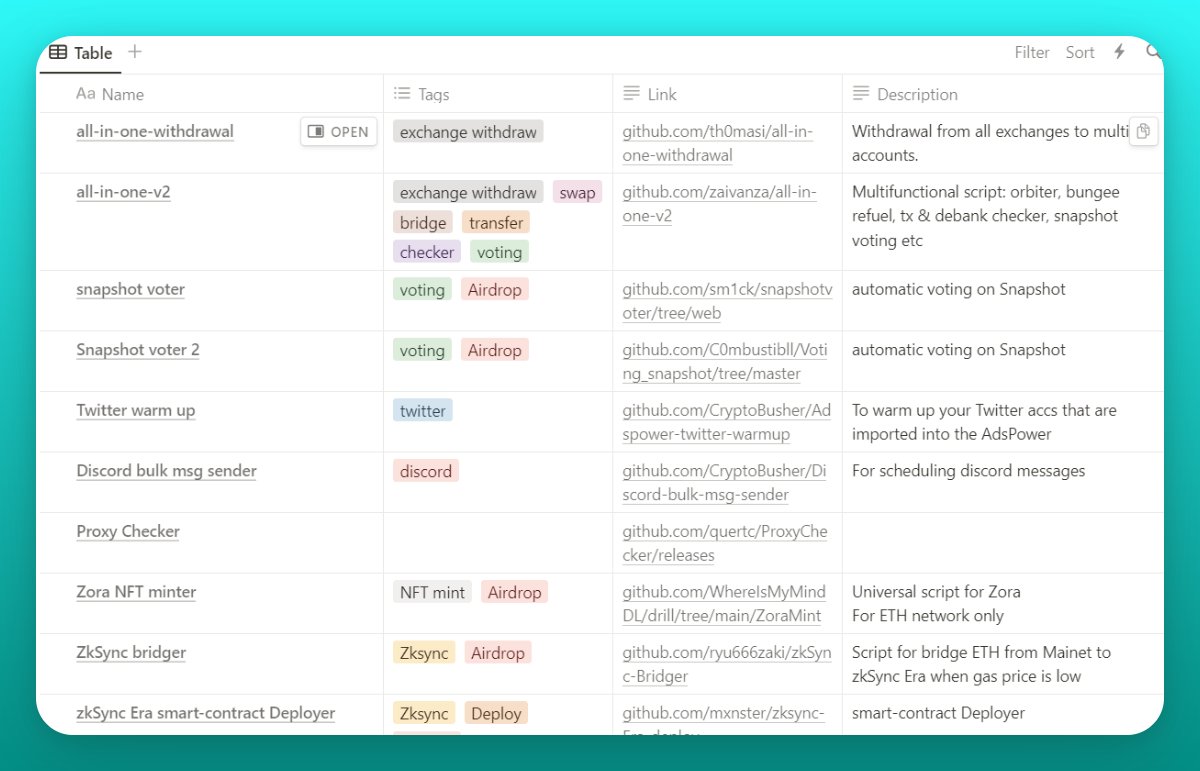Click Zksync tag in ZkSync bridger row
Viewport: 1200px width, 771px height.
(424, 652)
